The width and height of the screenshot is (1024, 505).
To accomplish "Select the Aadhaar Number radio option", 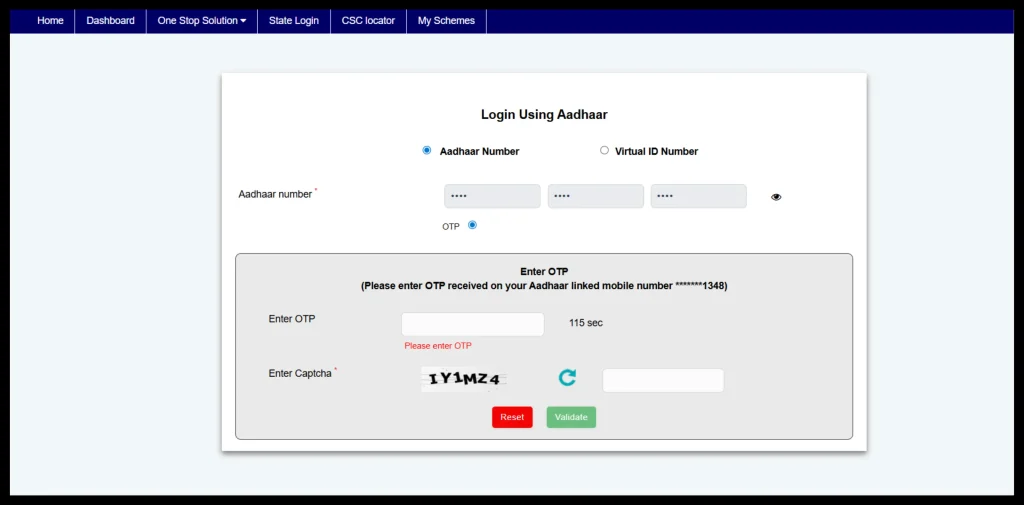I will (426, 150).
